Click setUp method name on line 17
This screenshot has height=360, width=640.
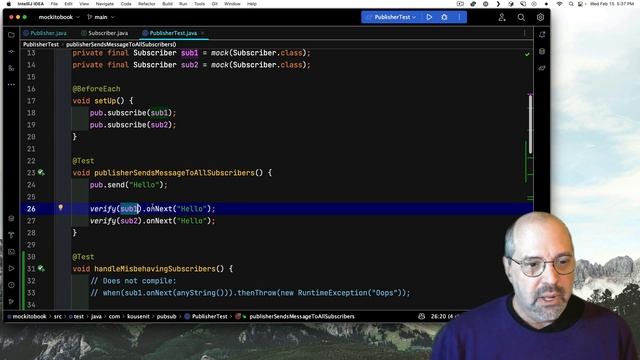tap(105, 101)
